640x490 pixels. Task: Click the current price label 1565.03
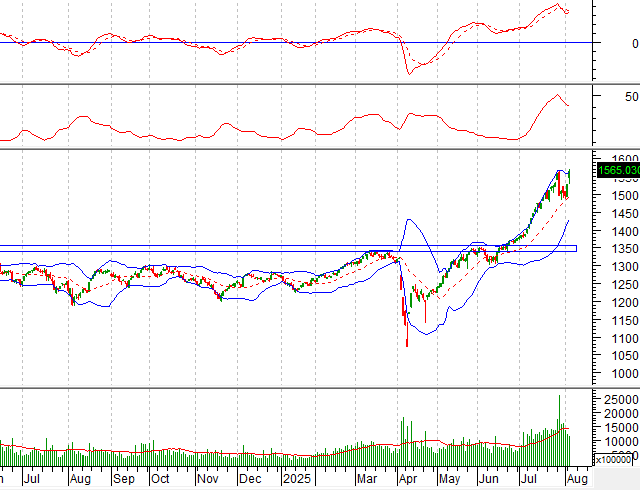617,171
